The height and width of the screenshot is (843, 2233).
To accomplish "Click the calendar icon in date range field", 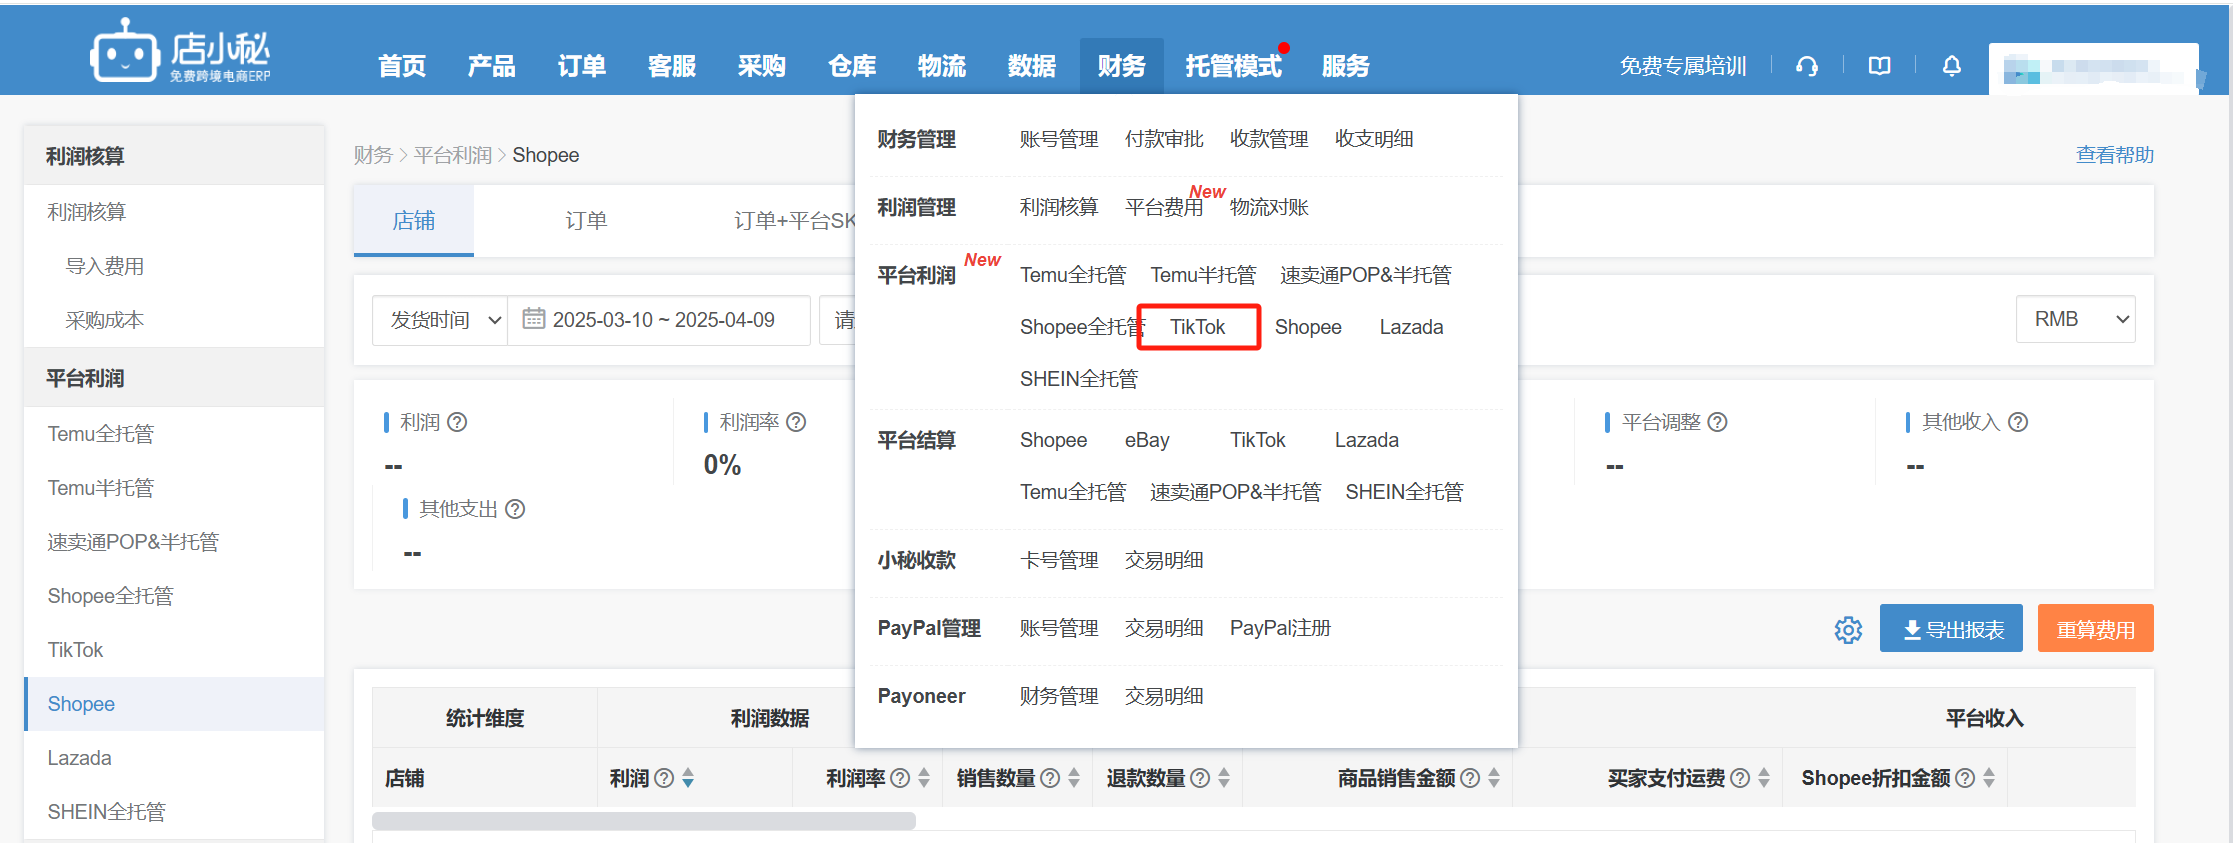I will pyautogui.click(x=534, y=319).
